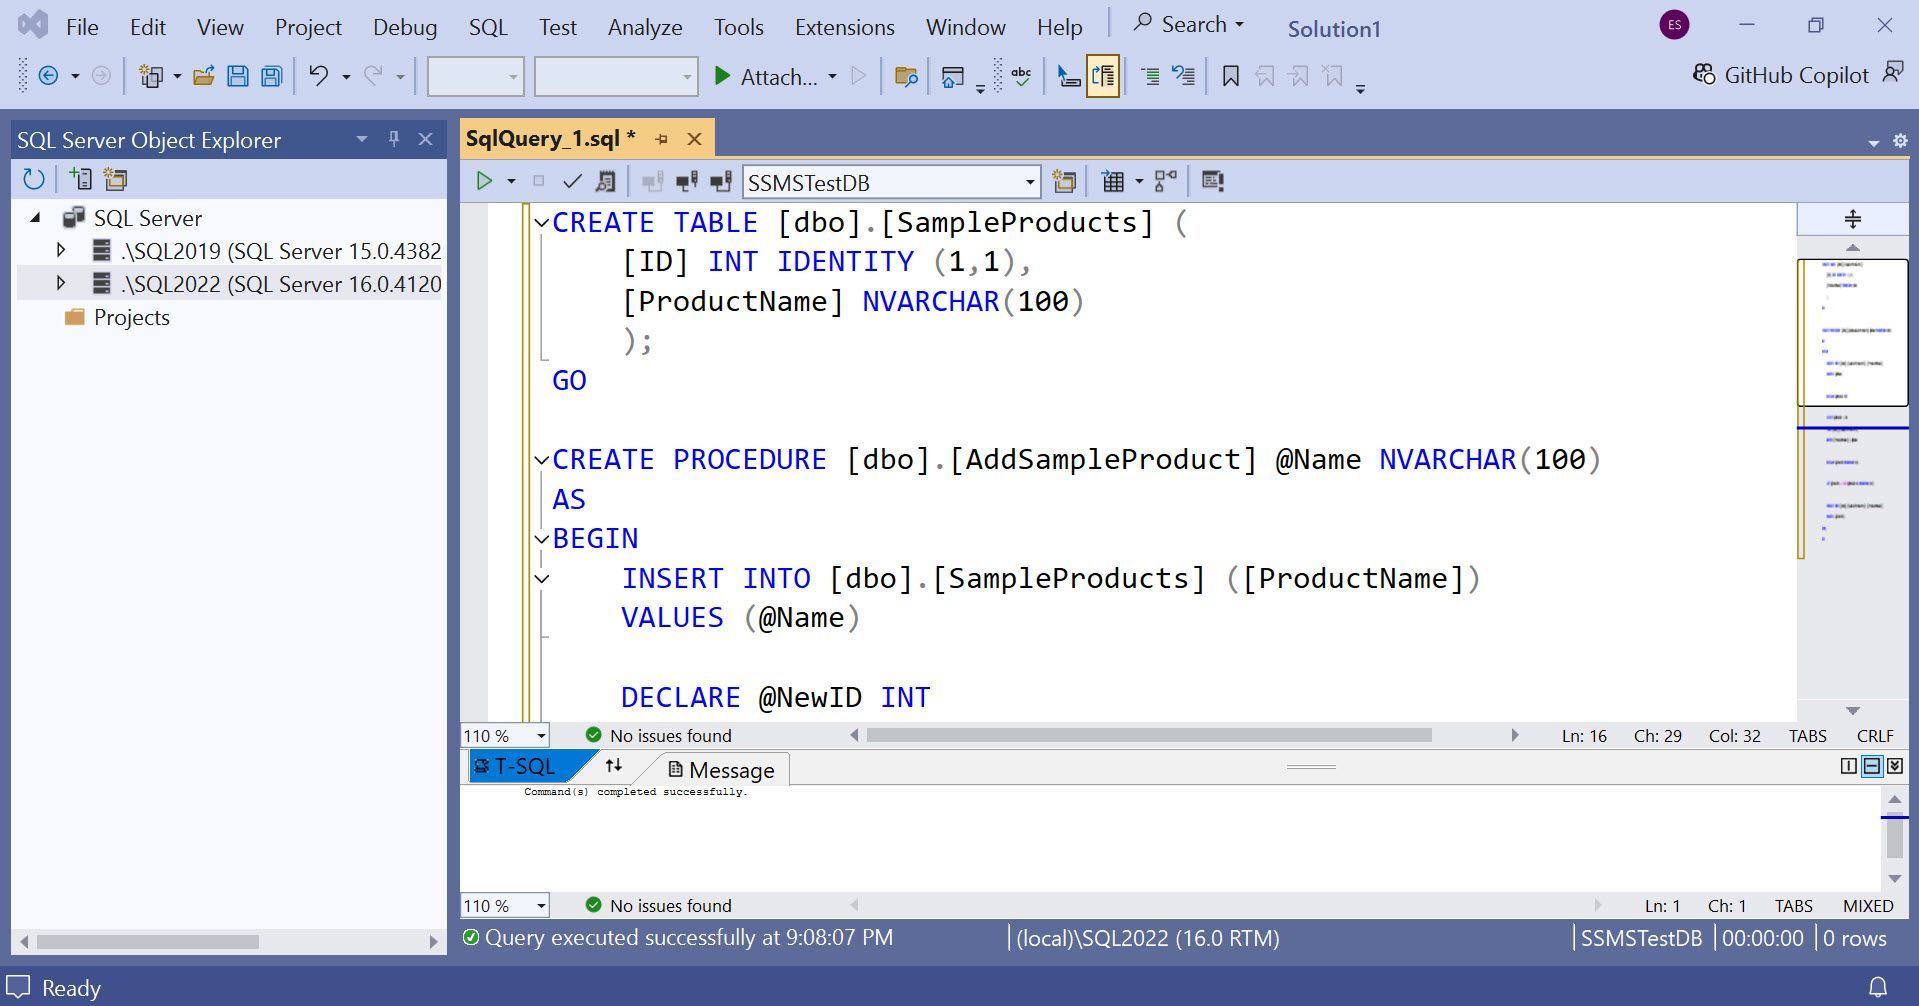Open the Attach dropdown arrow
The image size is (1919, 1006).
tap(833, 76)
